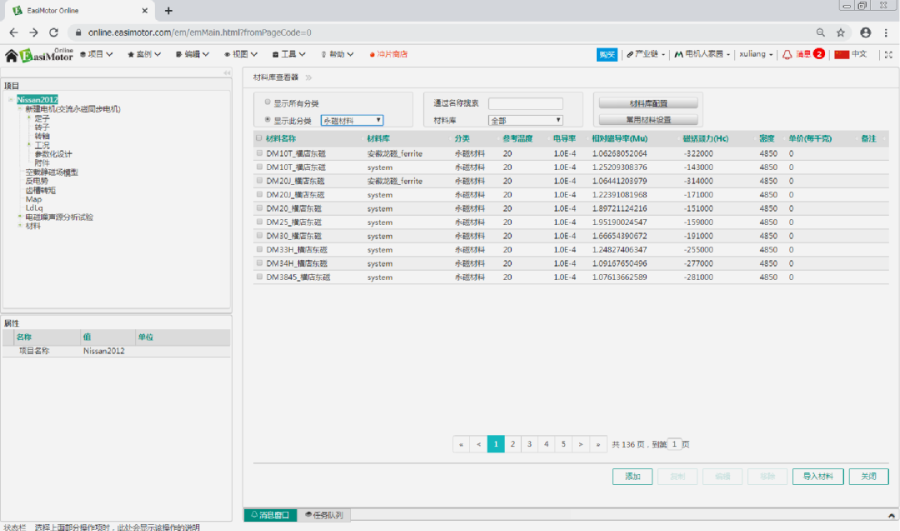Screen dimensions: 900x531
Task: Open the 材料库 全部 dropdown
Action: (525, 121)
